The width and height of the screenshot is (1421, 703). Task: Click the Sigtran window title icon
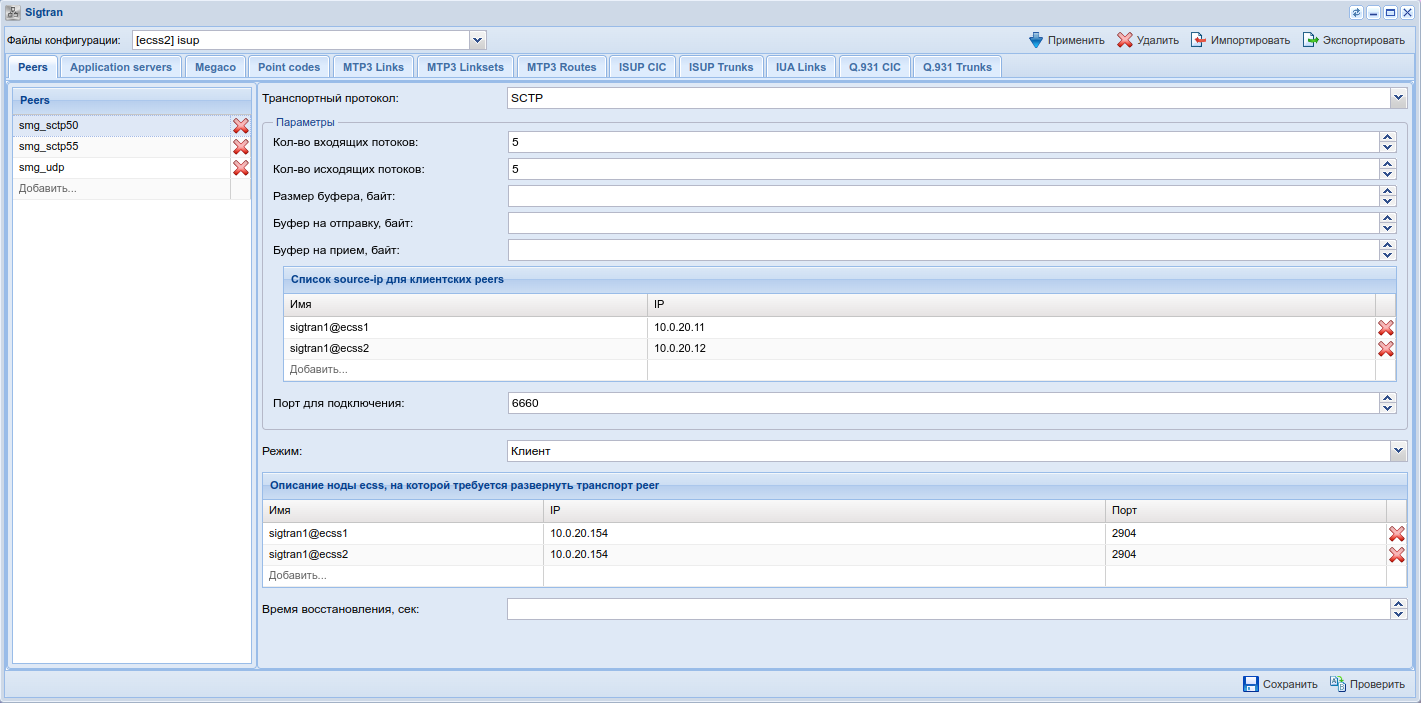14,12
